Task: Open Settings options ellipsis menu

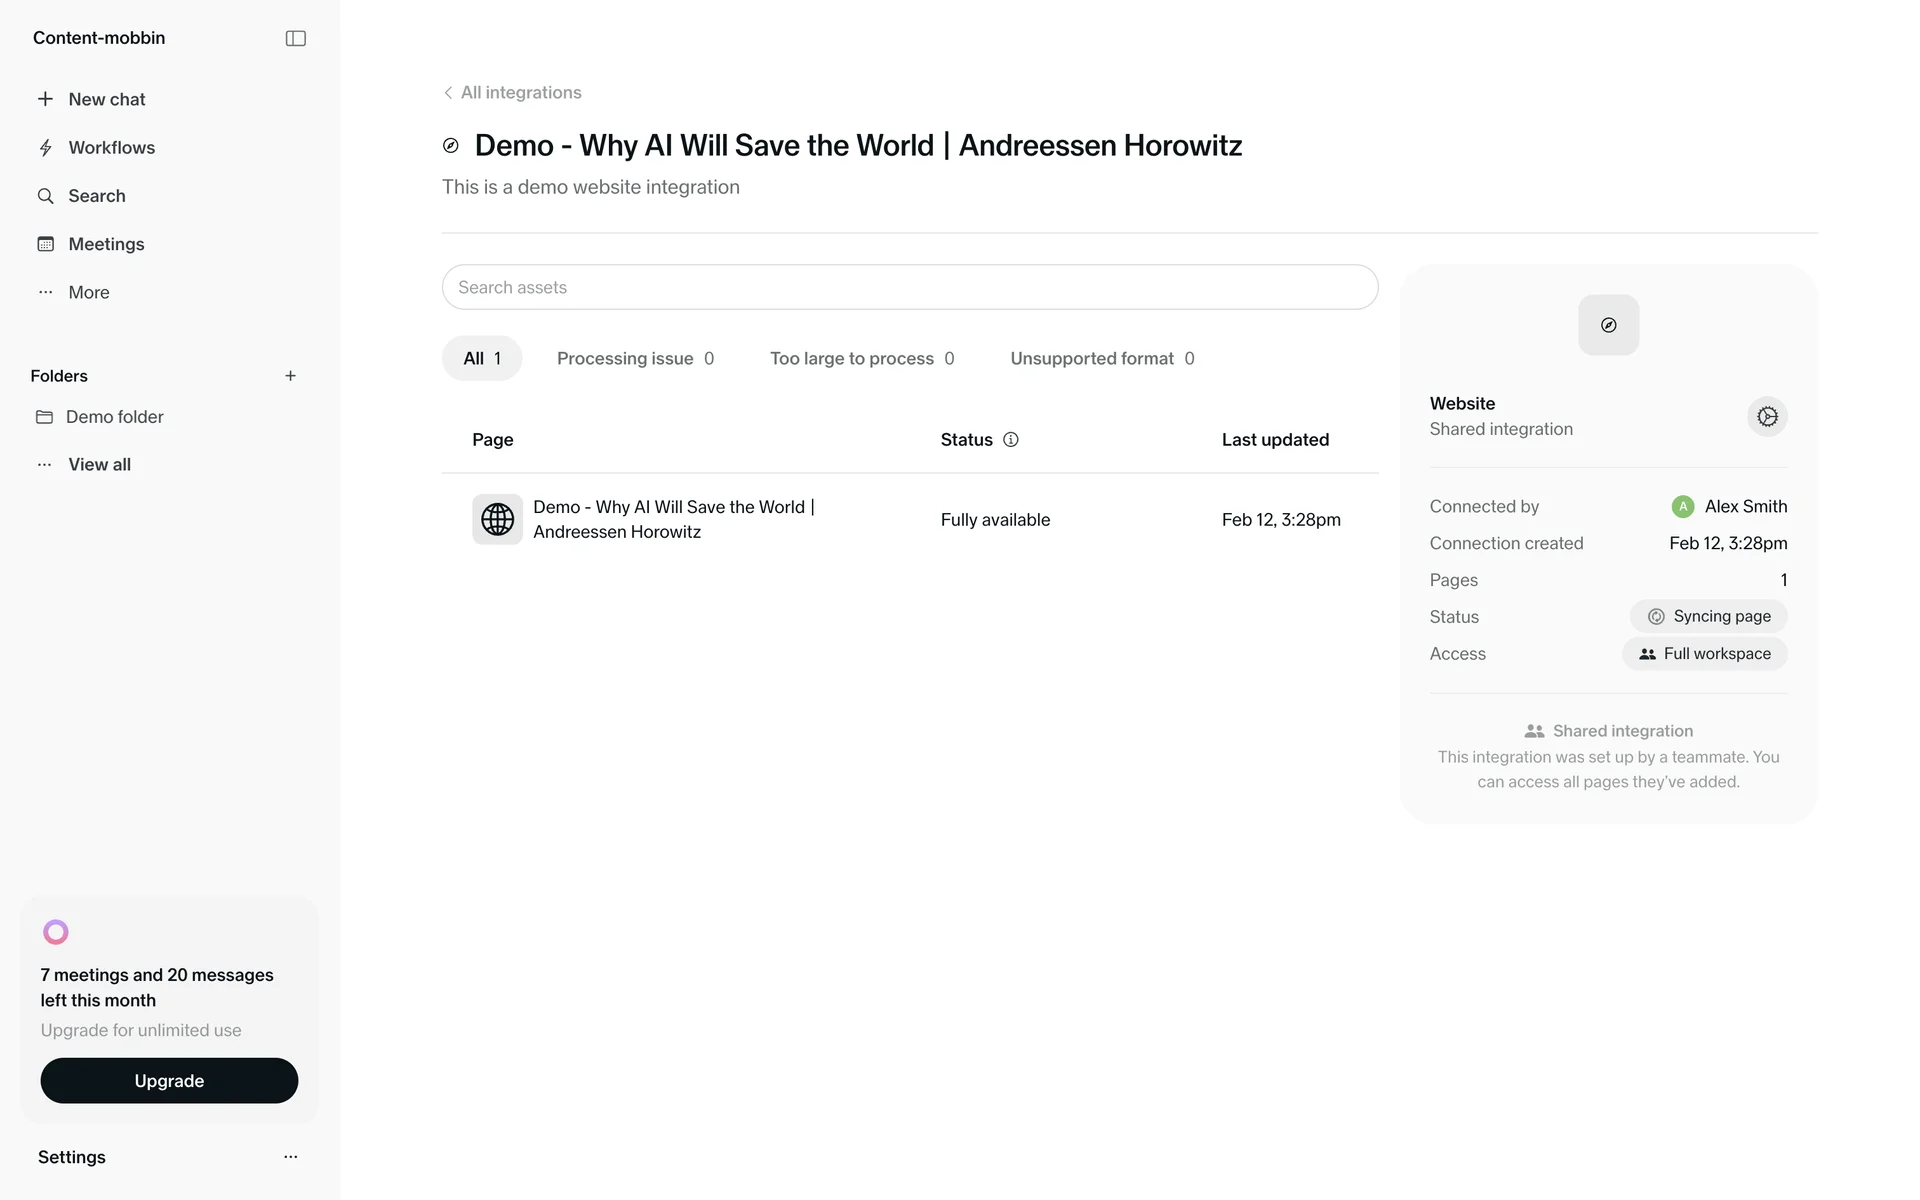Action: 290,1157
